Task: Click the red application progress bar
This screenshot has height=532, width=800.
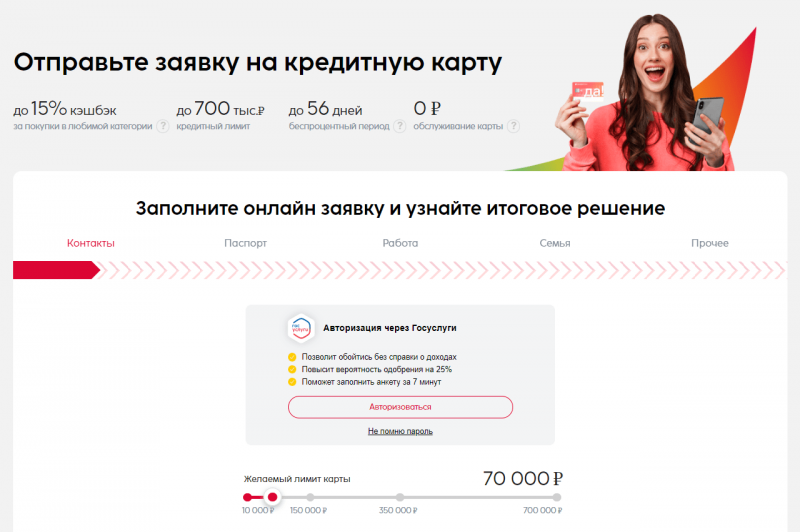Action: pos(56,270)
